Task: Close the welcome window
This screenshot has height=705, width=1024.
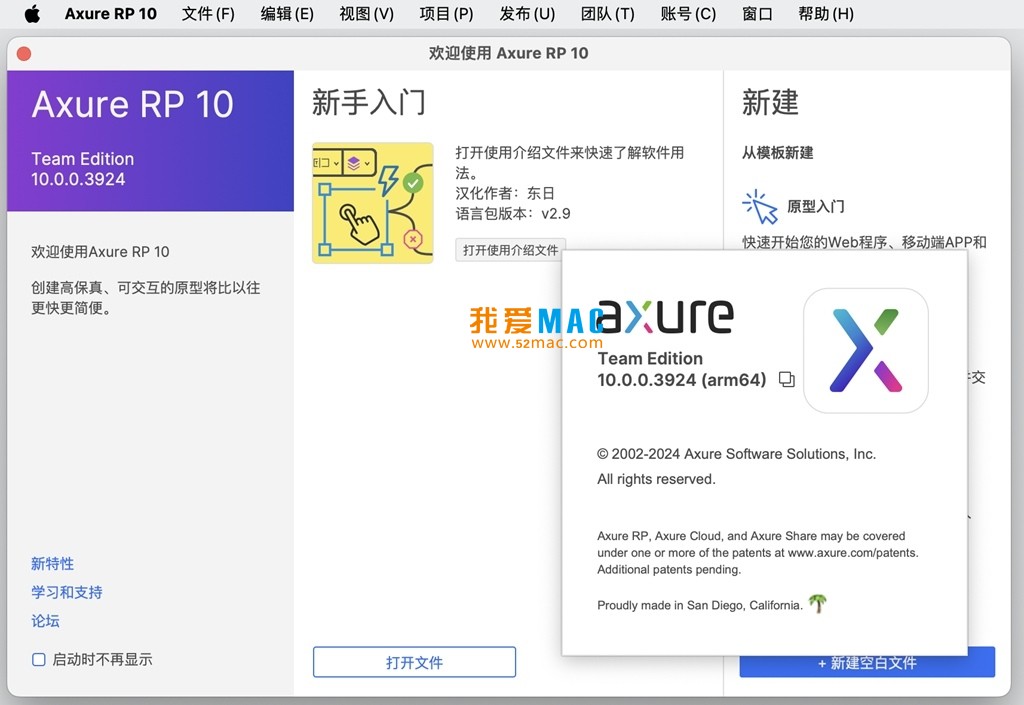Action: pos(24,54)
